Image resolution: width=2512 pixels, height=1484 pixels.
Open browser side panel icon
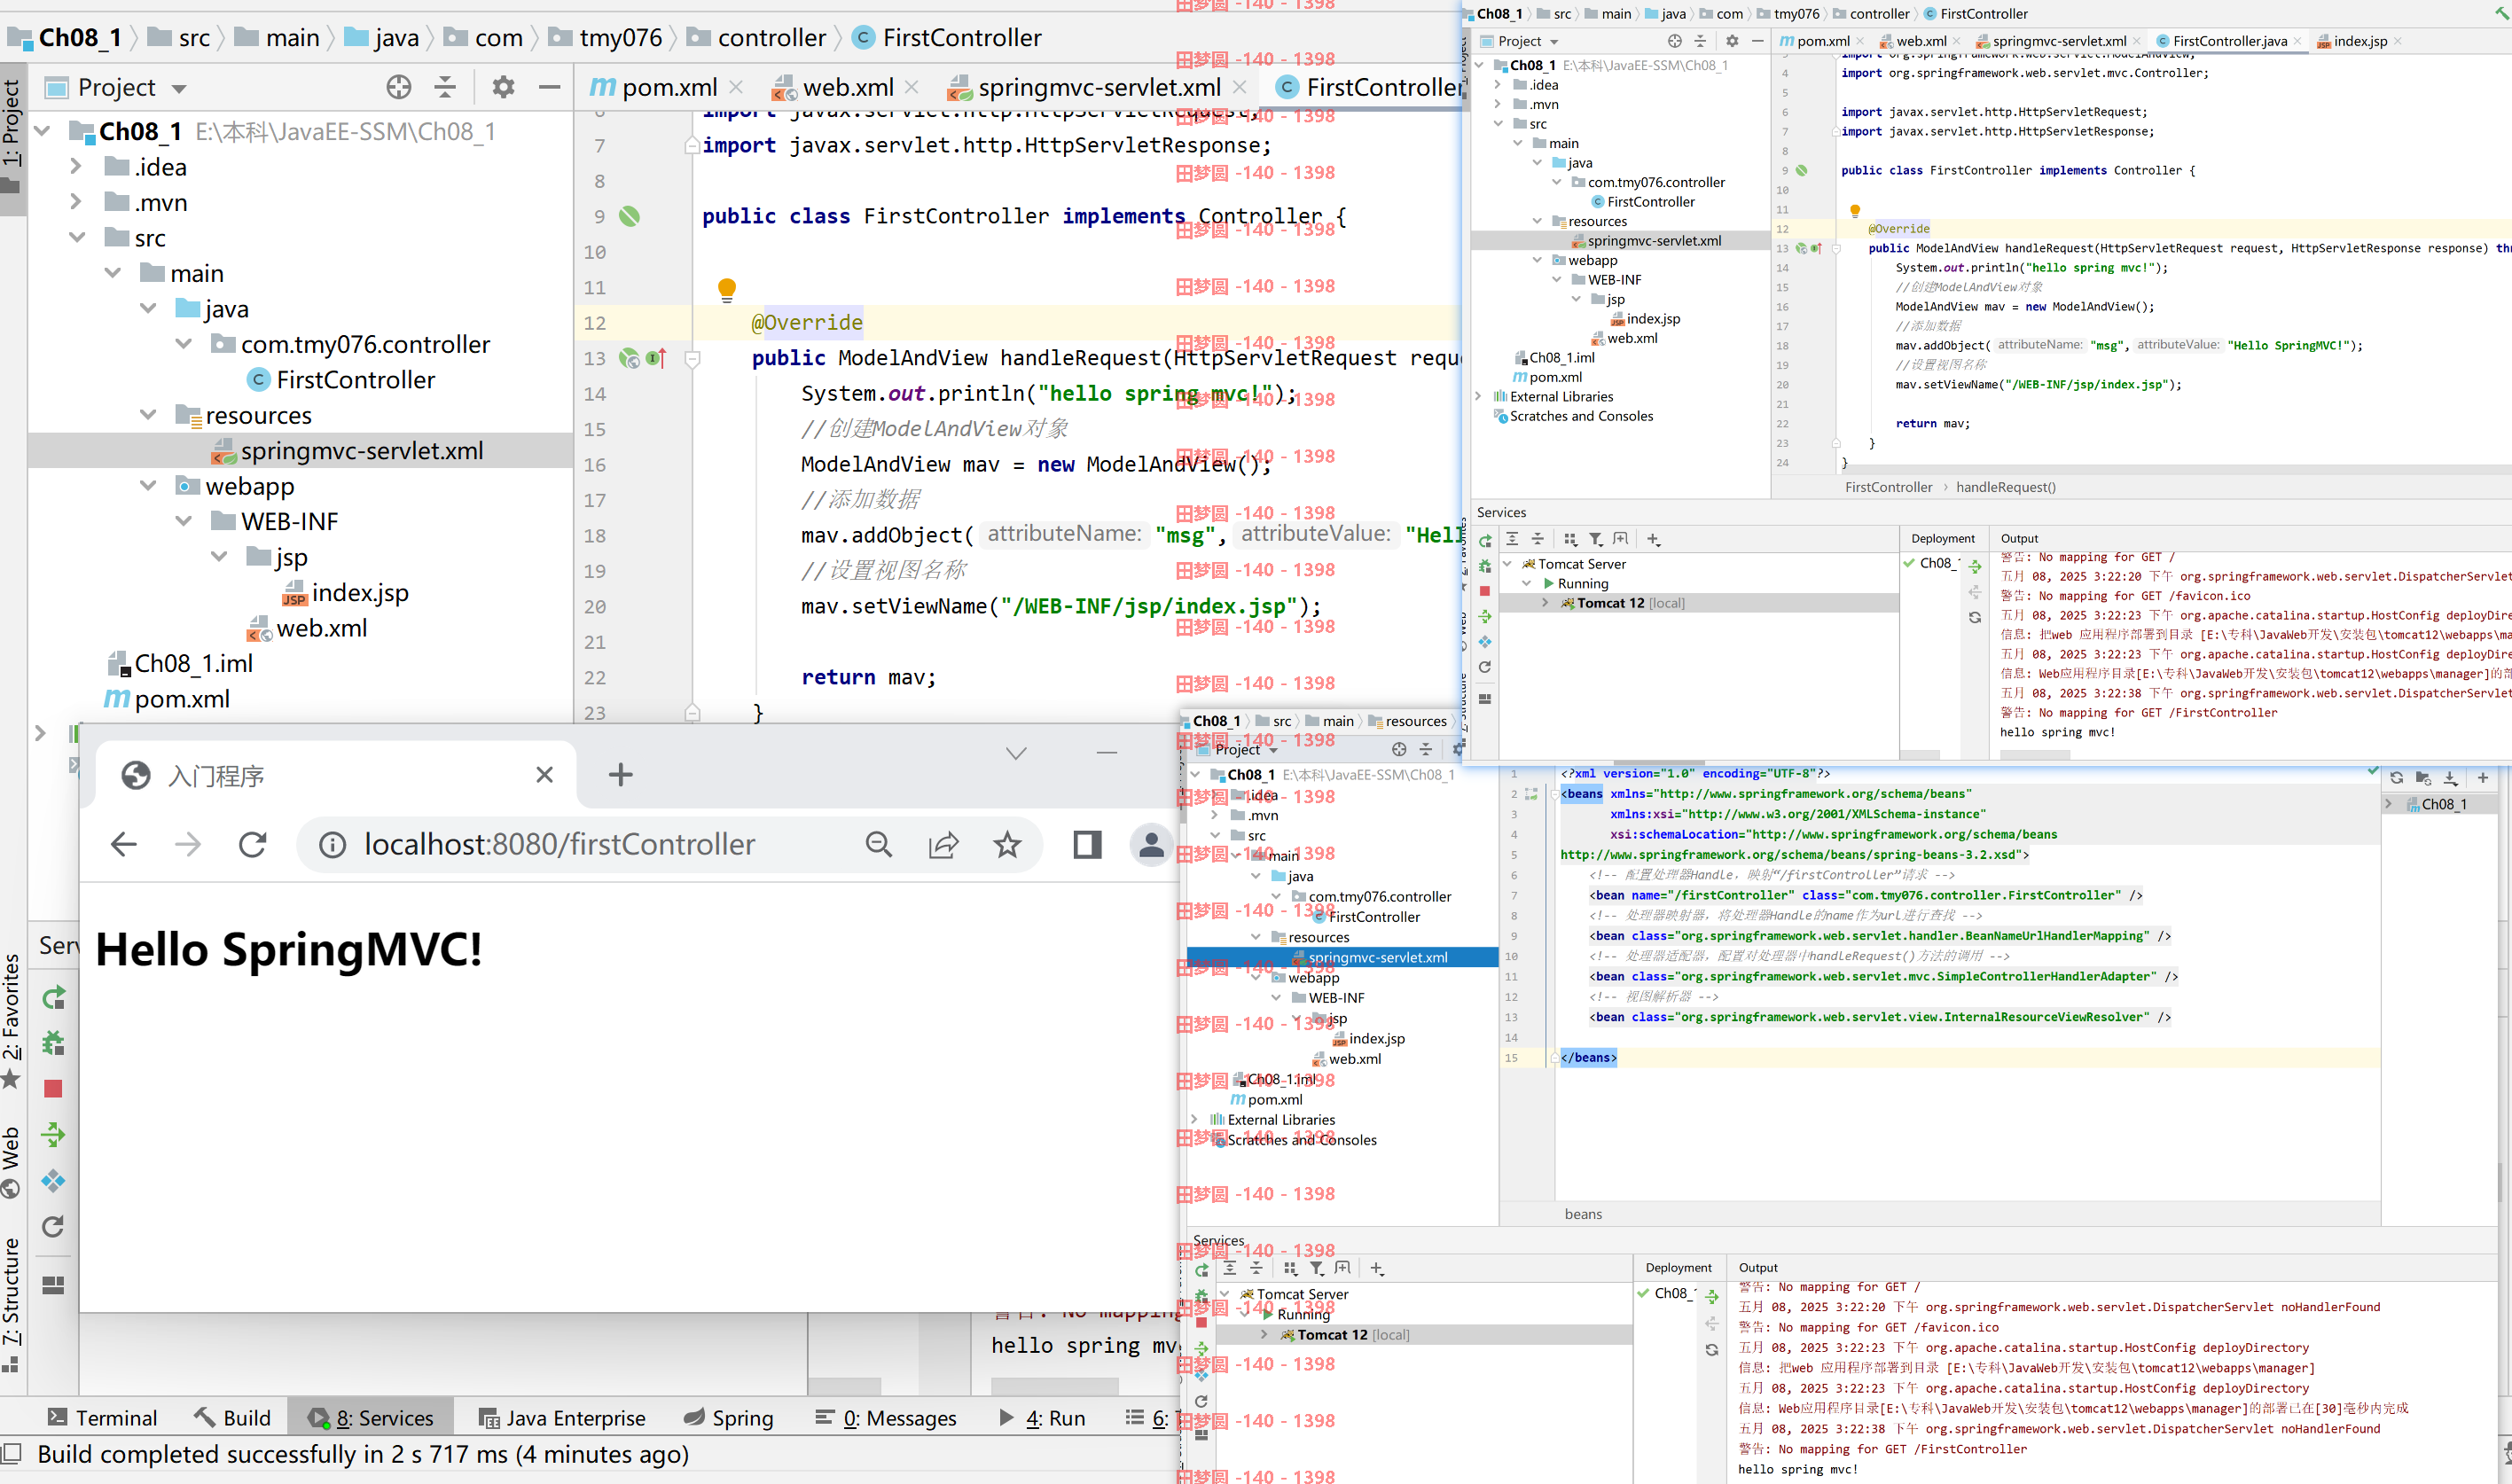pos(1087,845)
